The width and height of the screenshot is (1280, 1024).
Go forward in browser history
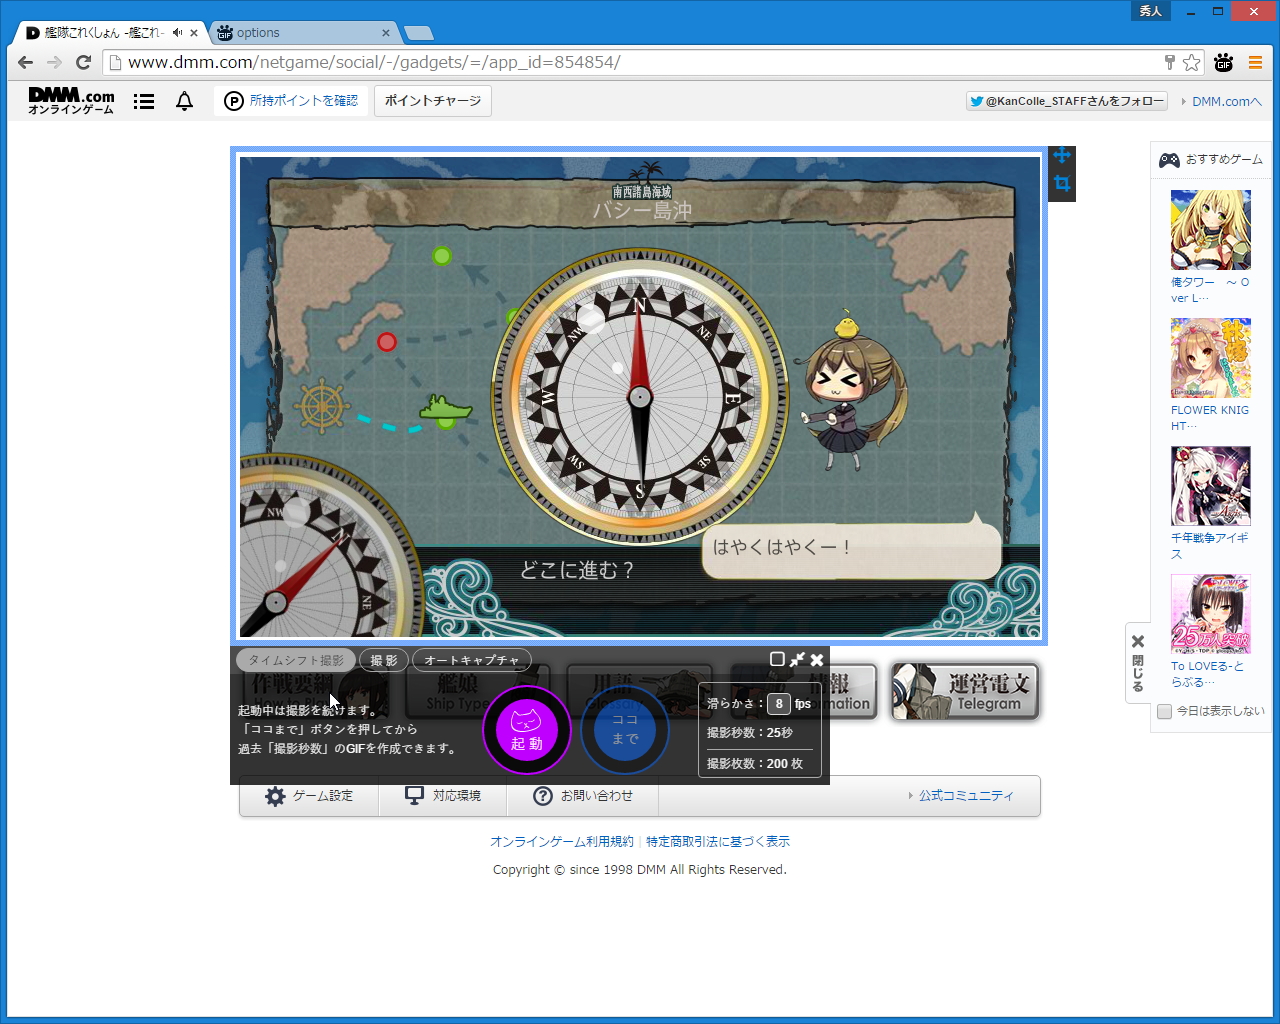[x=55, y=62]
